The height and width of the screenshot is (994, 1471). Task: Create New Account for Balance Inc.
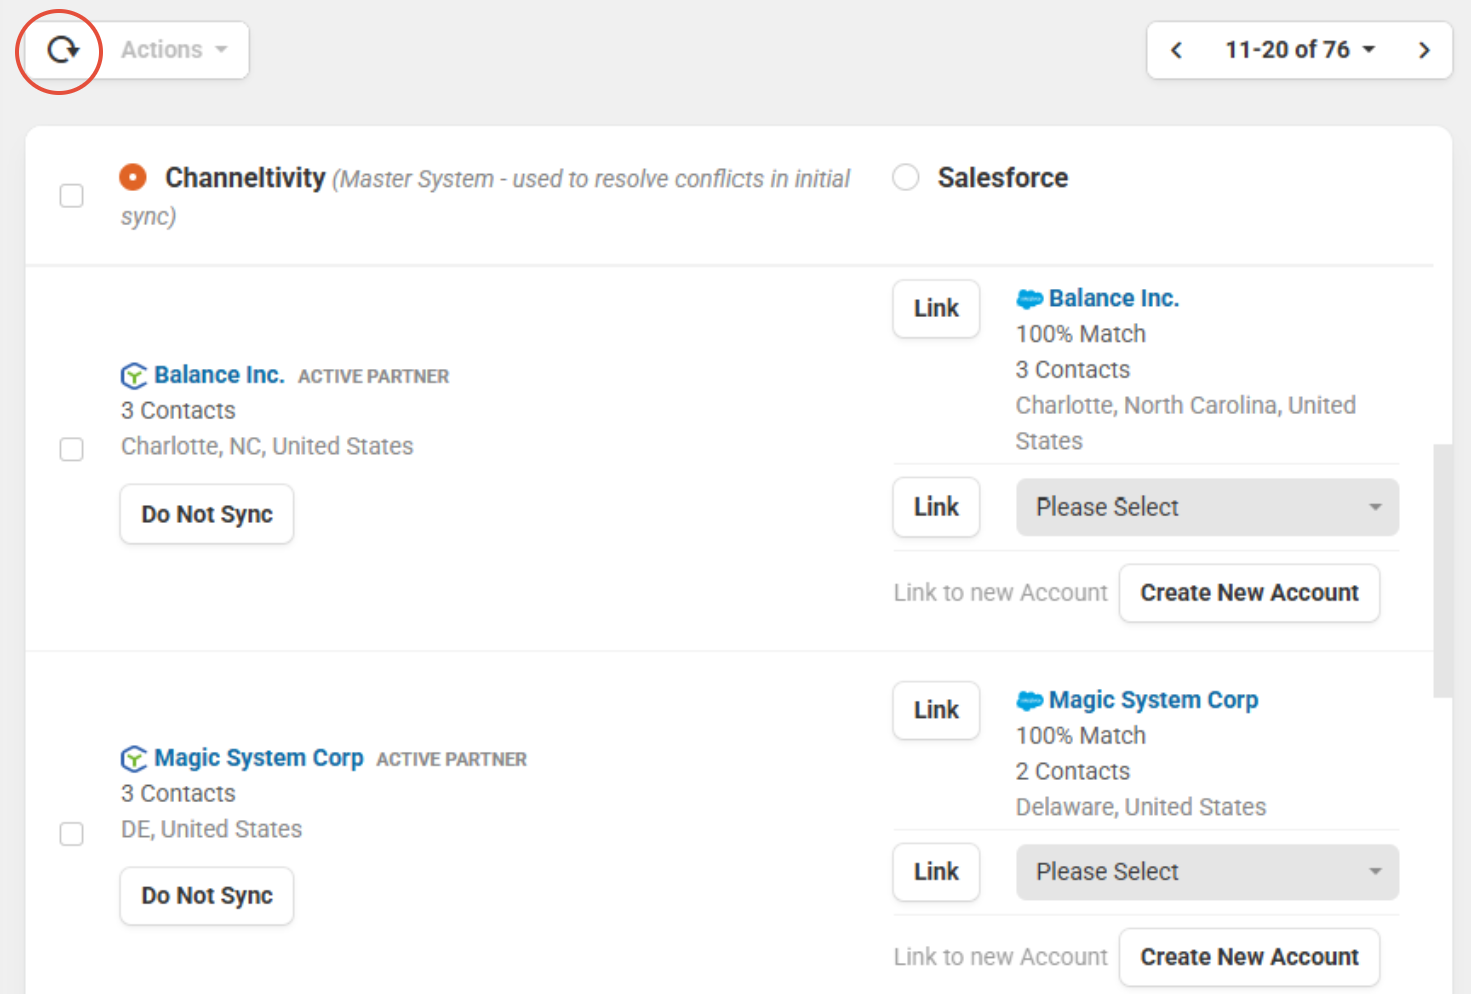tap(1249, 593)
